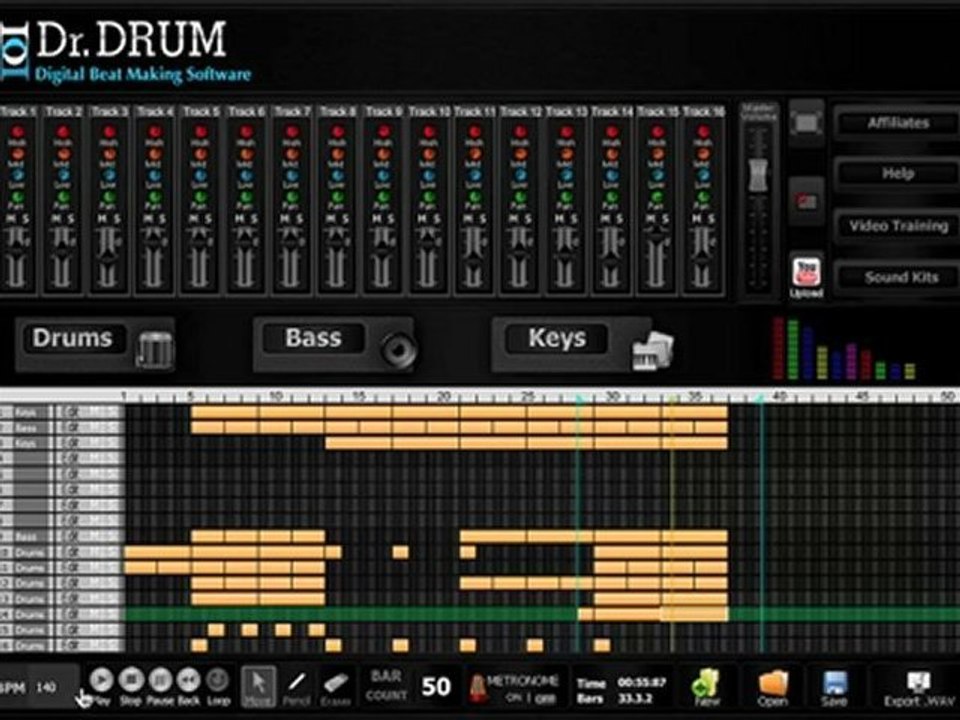Select the Move arrow tool

pyautogui.click(x=258, y=686)
